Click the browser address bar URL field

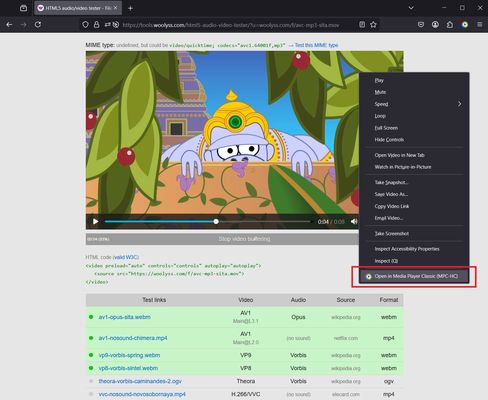(x=231, y=25)
